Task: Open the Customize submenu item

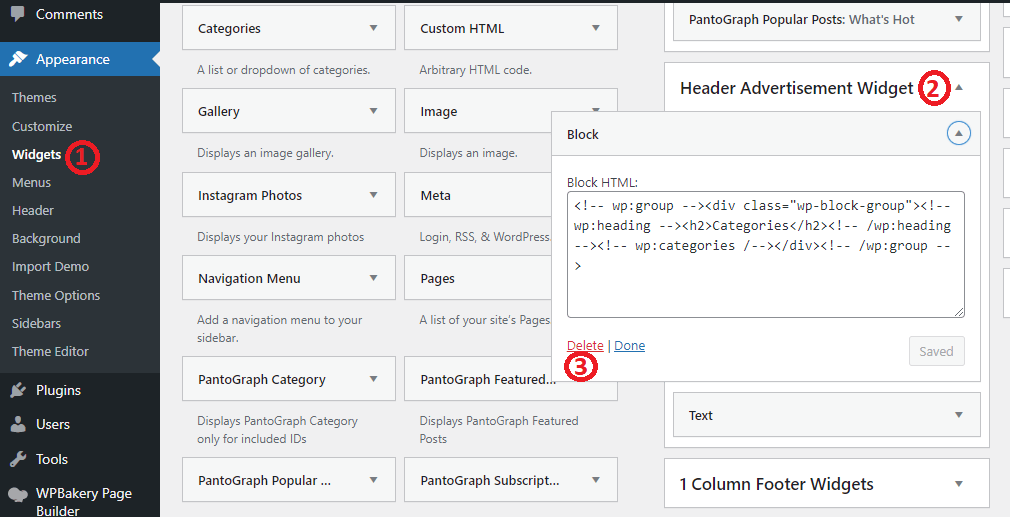Action: pyautogui.click(x=42, y=126)
